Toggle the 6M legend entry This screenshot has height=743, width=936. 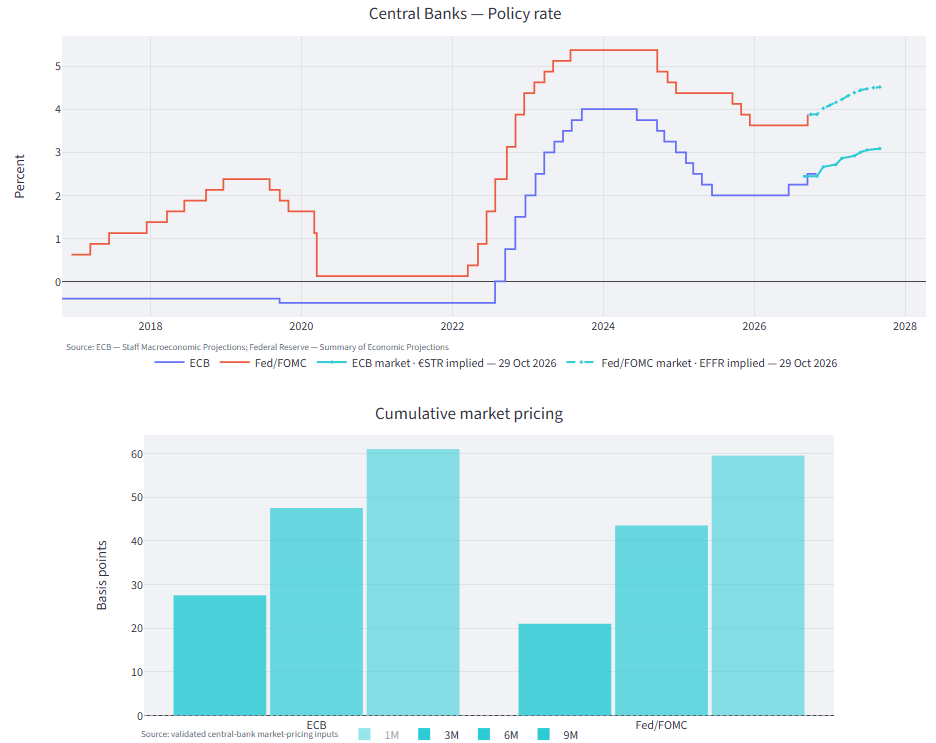point(498,735)
